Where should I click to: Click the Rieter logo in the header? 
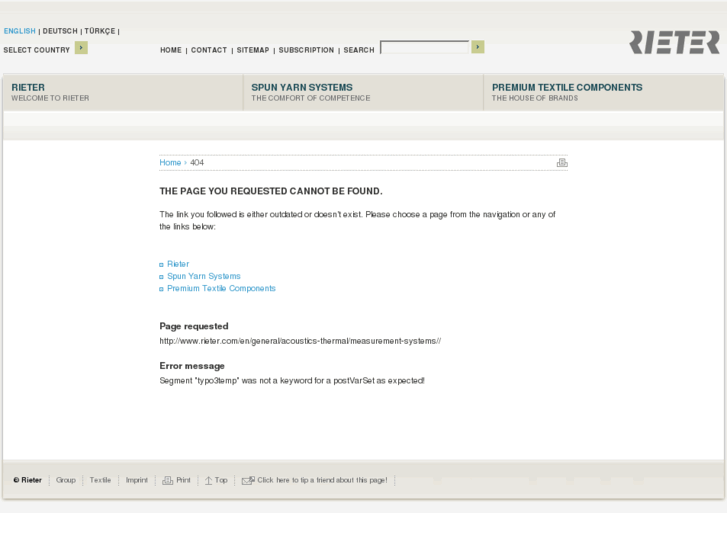(x=675, y=43)
